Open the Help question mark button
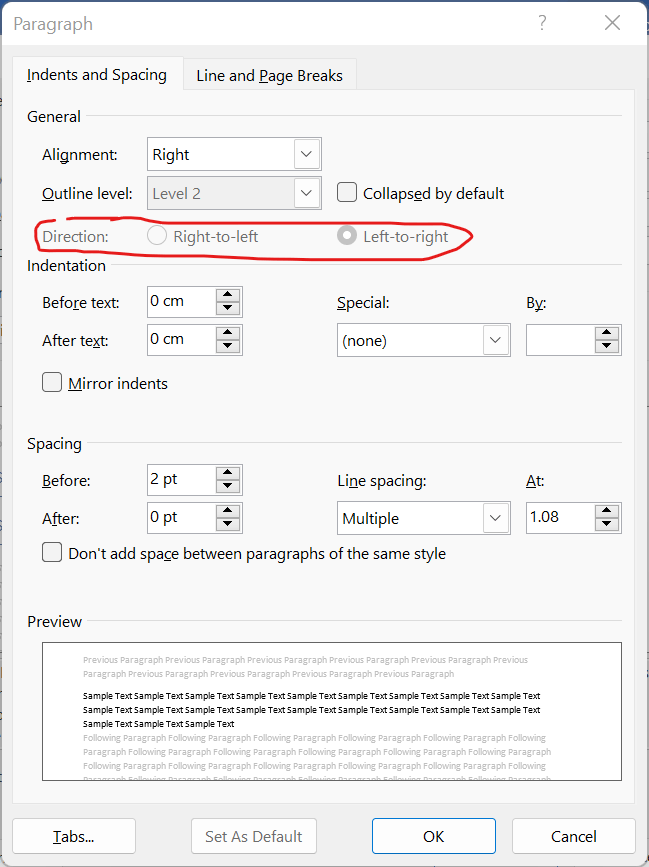The width and height of the screenshot is (649, 867). point(542,23)
